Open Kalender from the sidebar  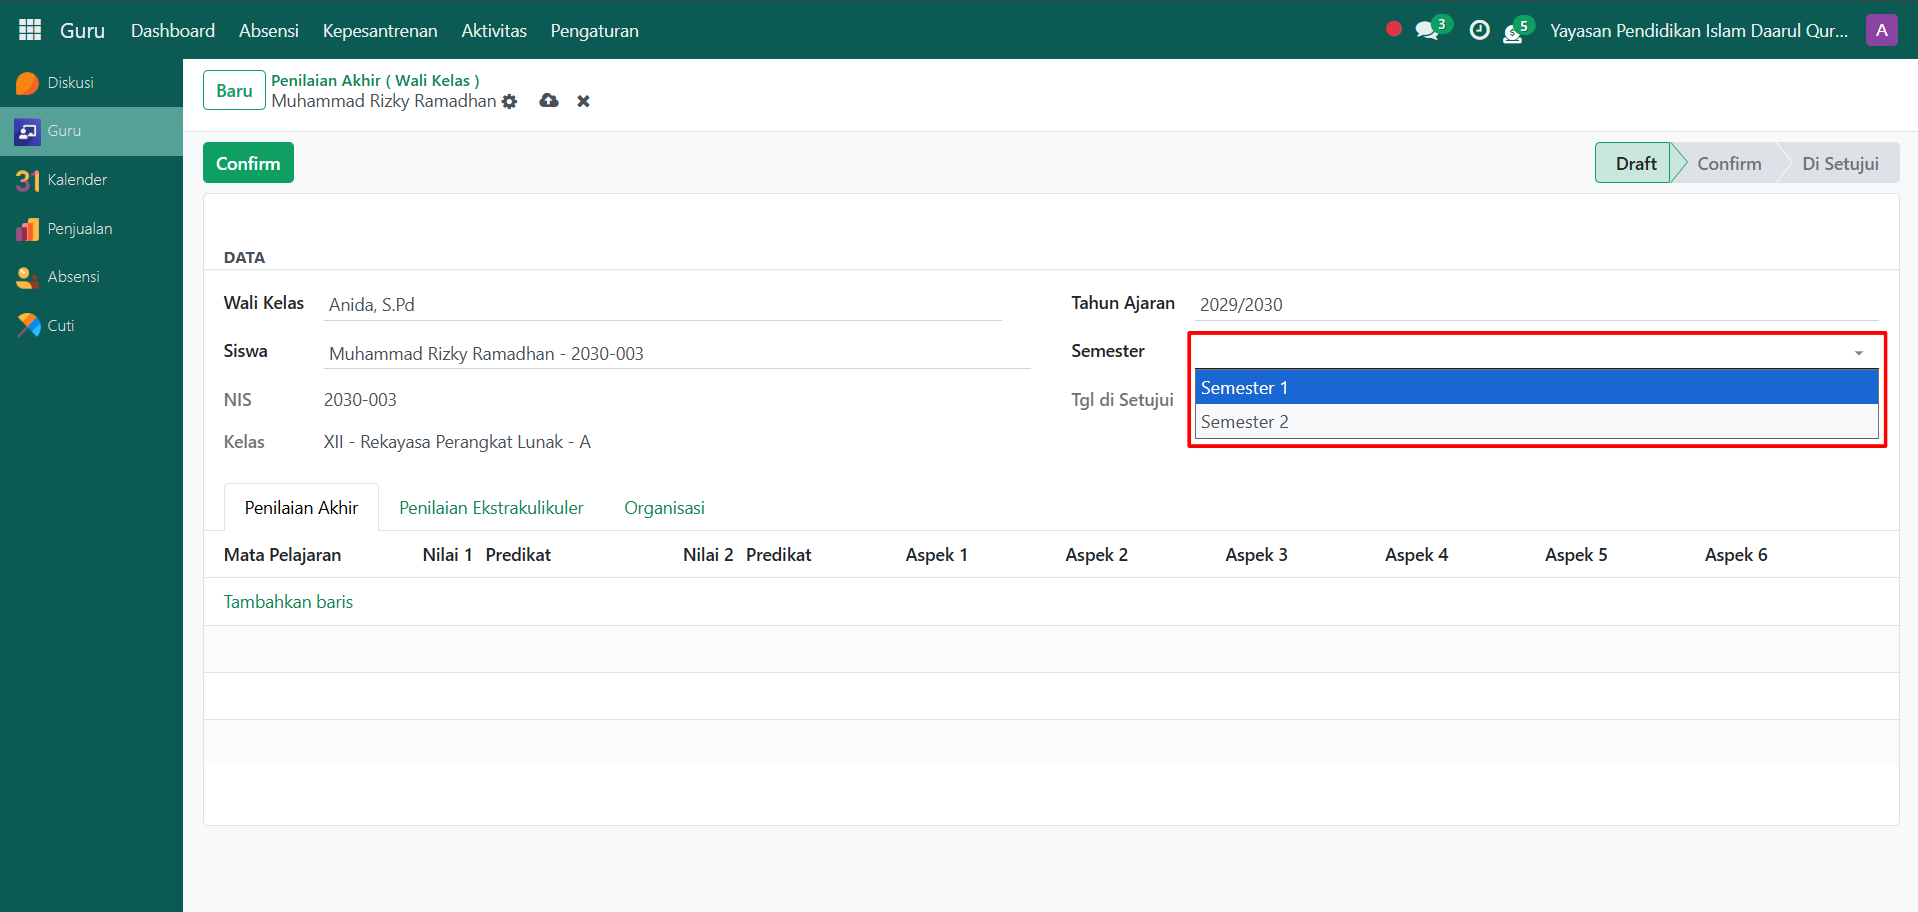click(77, 180)
